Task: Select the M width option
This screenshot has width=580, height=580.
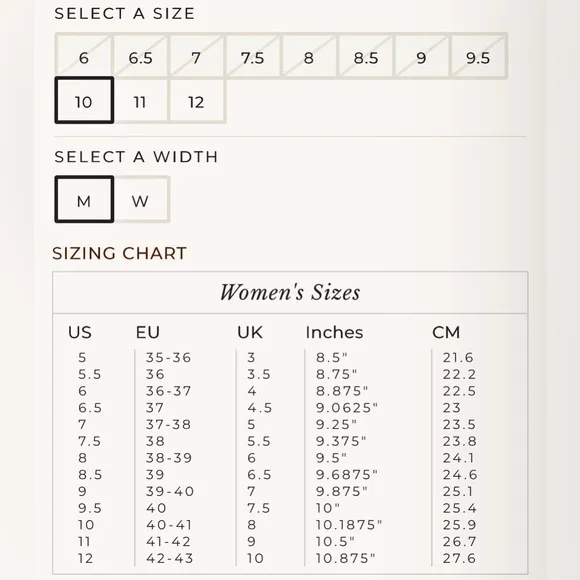Action: [84, 199]
